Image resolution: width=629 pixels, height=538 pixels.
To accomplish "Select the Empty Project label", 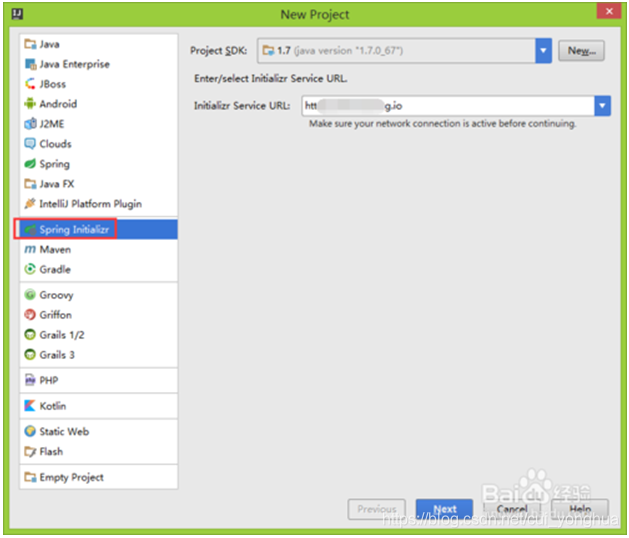I will coord(71,477).
